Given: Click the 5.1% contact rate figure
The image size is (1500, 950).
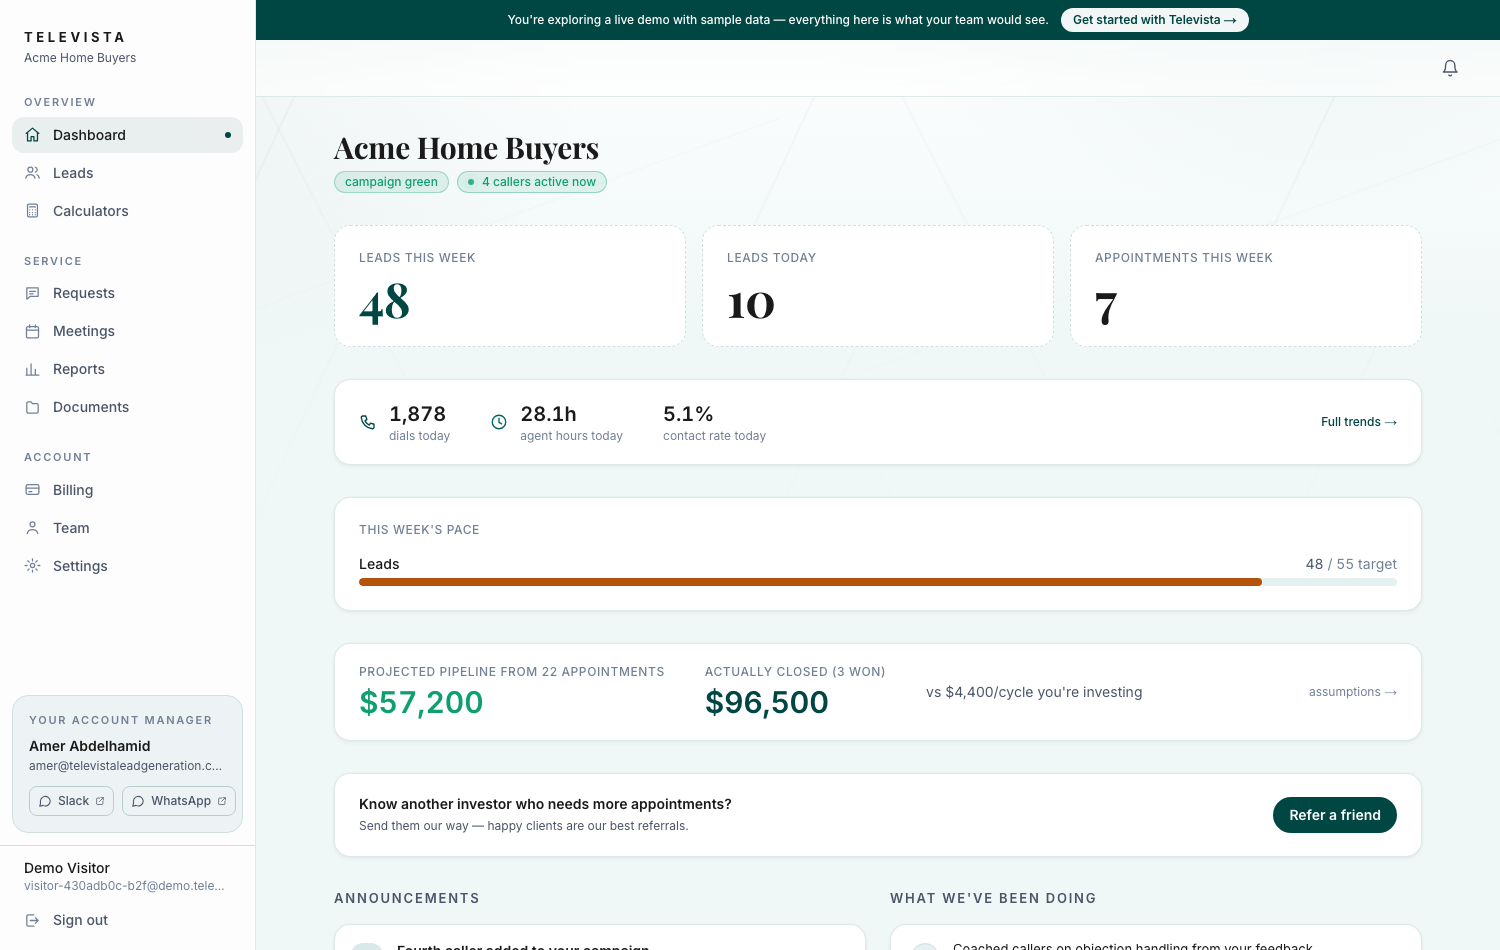Looking at the screenshot, I should (688, 414).
